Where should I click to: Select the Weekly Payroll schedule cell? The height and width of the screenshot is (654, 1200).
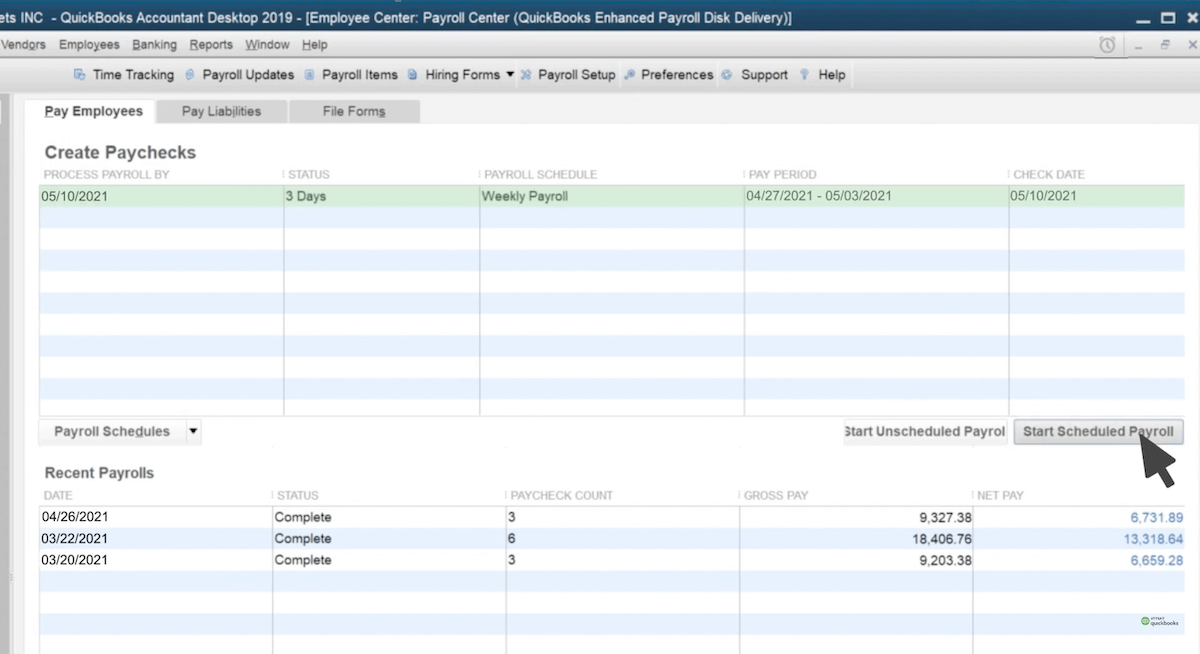[x=612, y=196]
